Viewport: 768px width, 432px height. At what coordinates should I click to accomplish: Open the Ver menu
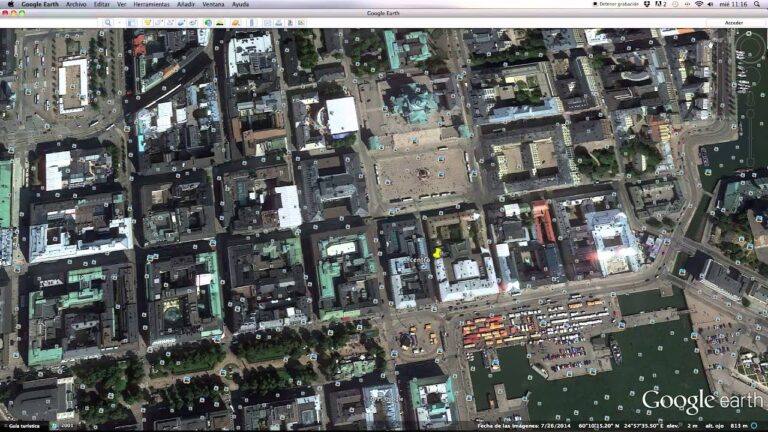pos(121,4)
